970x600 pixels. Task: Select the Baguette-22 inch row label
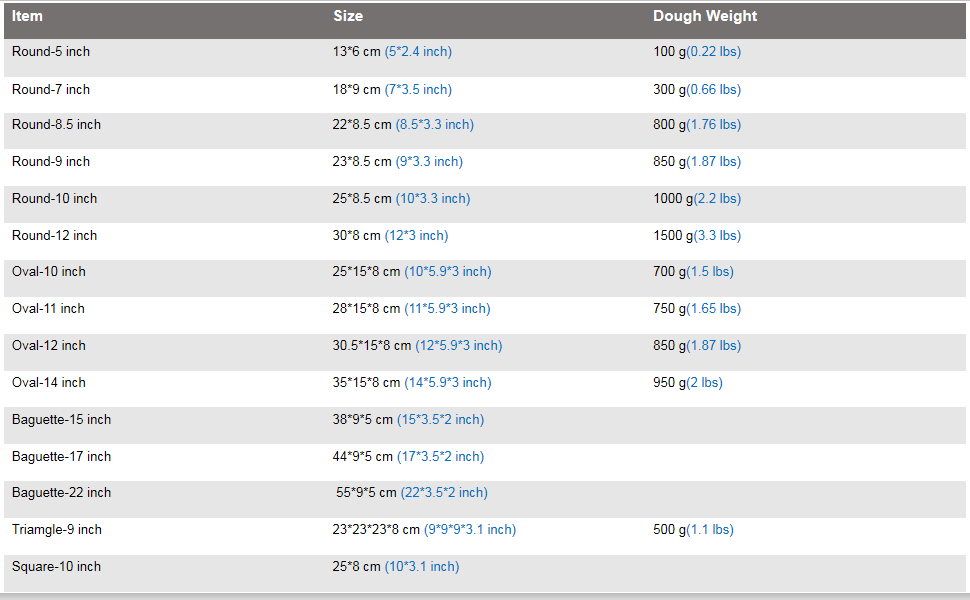[x=61, y=493]
